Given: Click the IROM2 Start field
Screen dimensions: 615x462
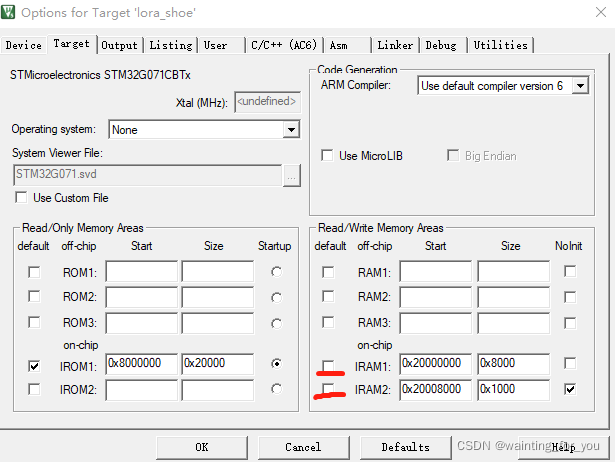Looking at the screenshot, I should pyautogui.click(x=141, y=390).
